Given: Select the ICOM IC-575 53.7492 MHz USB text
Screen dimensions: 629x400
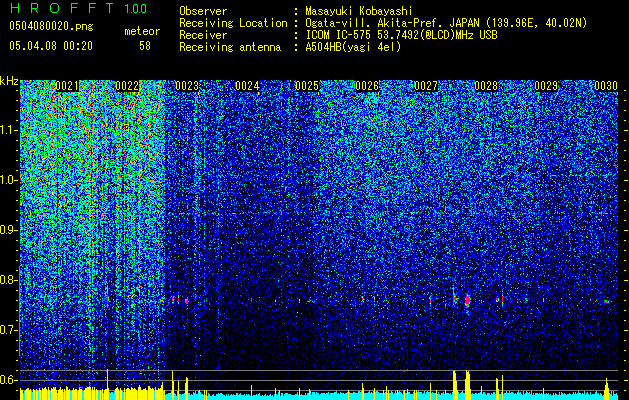Looking at the screenshot, I should click(x=401, y=35).
